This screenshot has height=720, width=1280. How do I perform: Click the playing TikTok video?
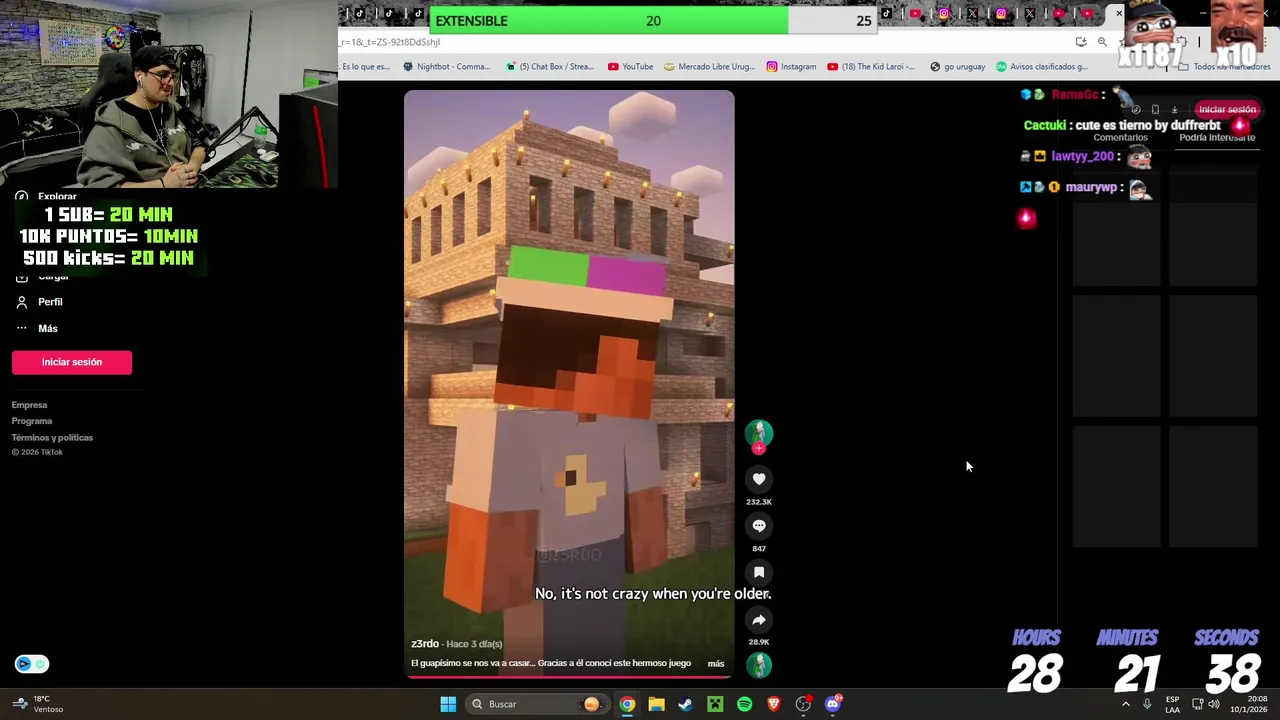click(569, 384)
